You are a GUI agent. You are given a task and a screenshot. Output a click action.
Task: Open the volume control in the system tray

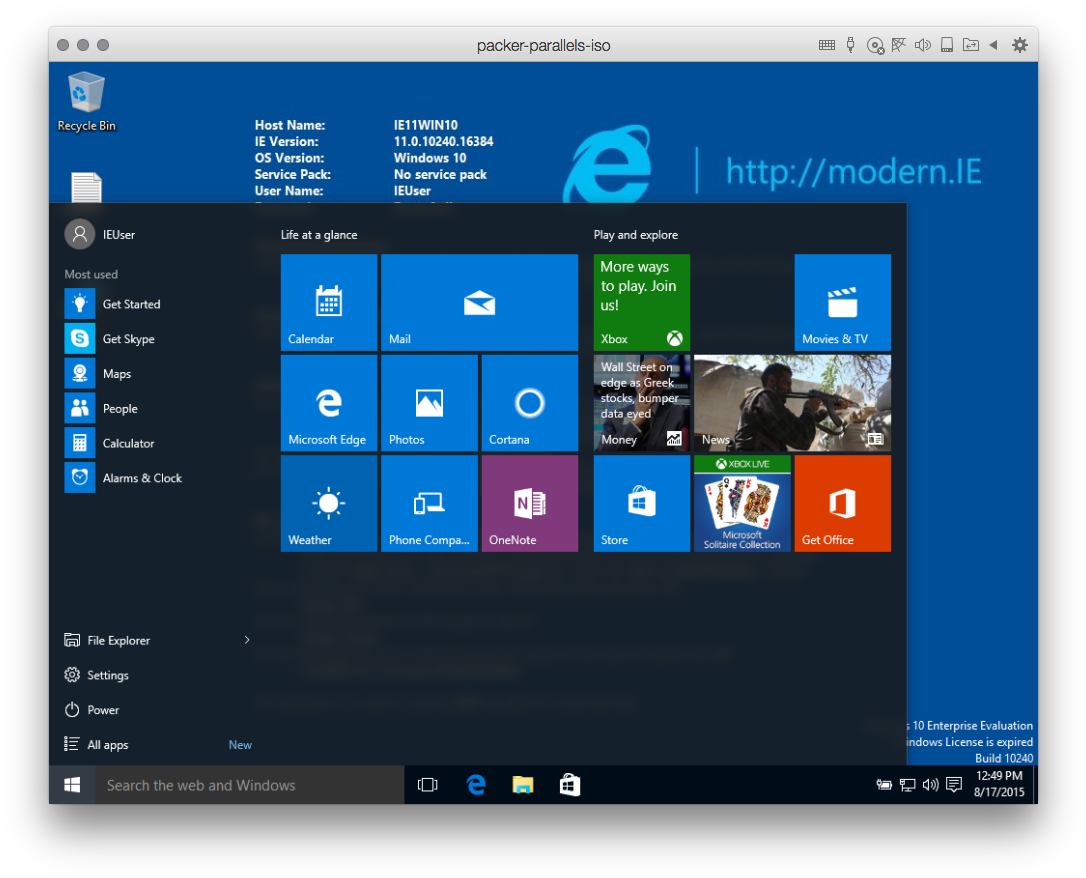[x=930, y=785]
